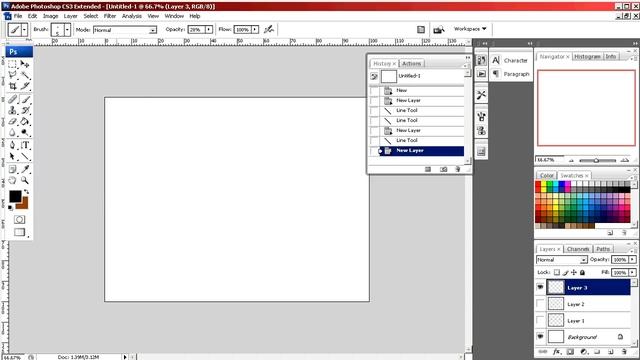Toggle lock image pixels brush icon
The image size is (640, 360).
tap(565, 272)
